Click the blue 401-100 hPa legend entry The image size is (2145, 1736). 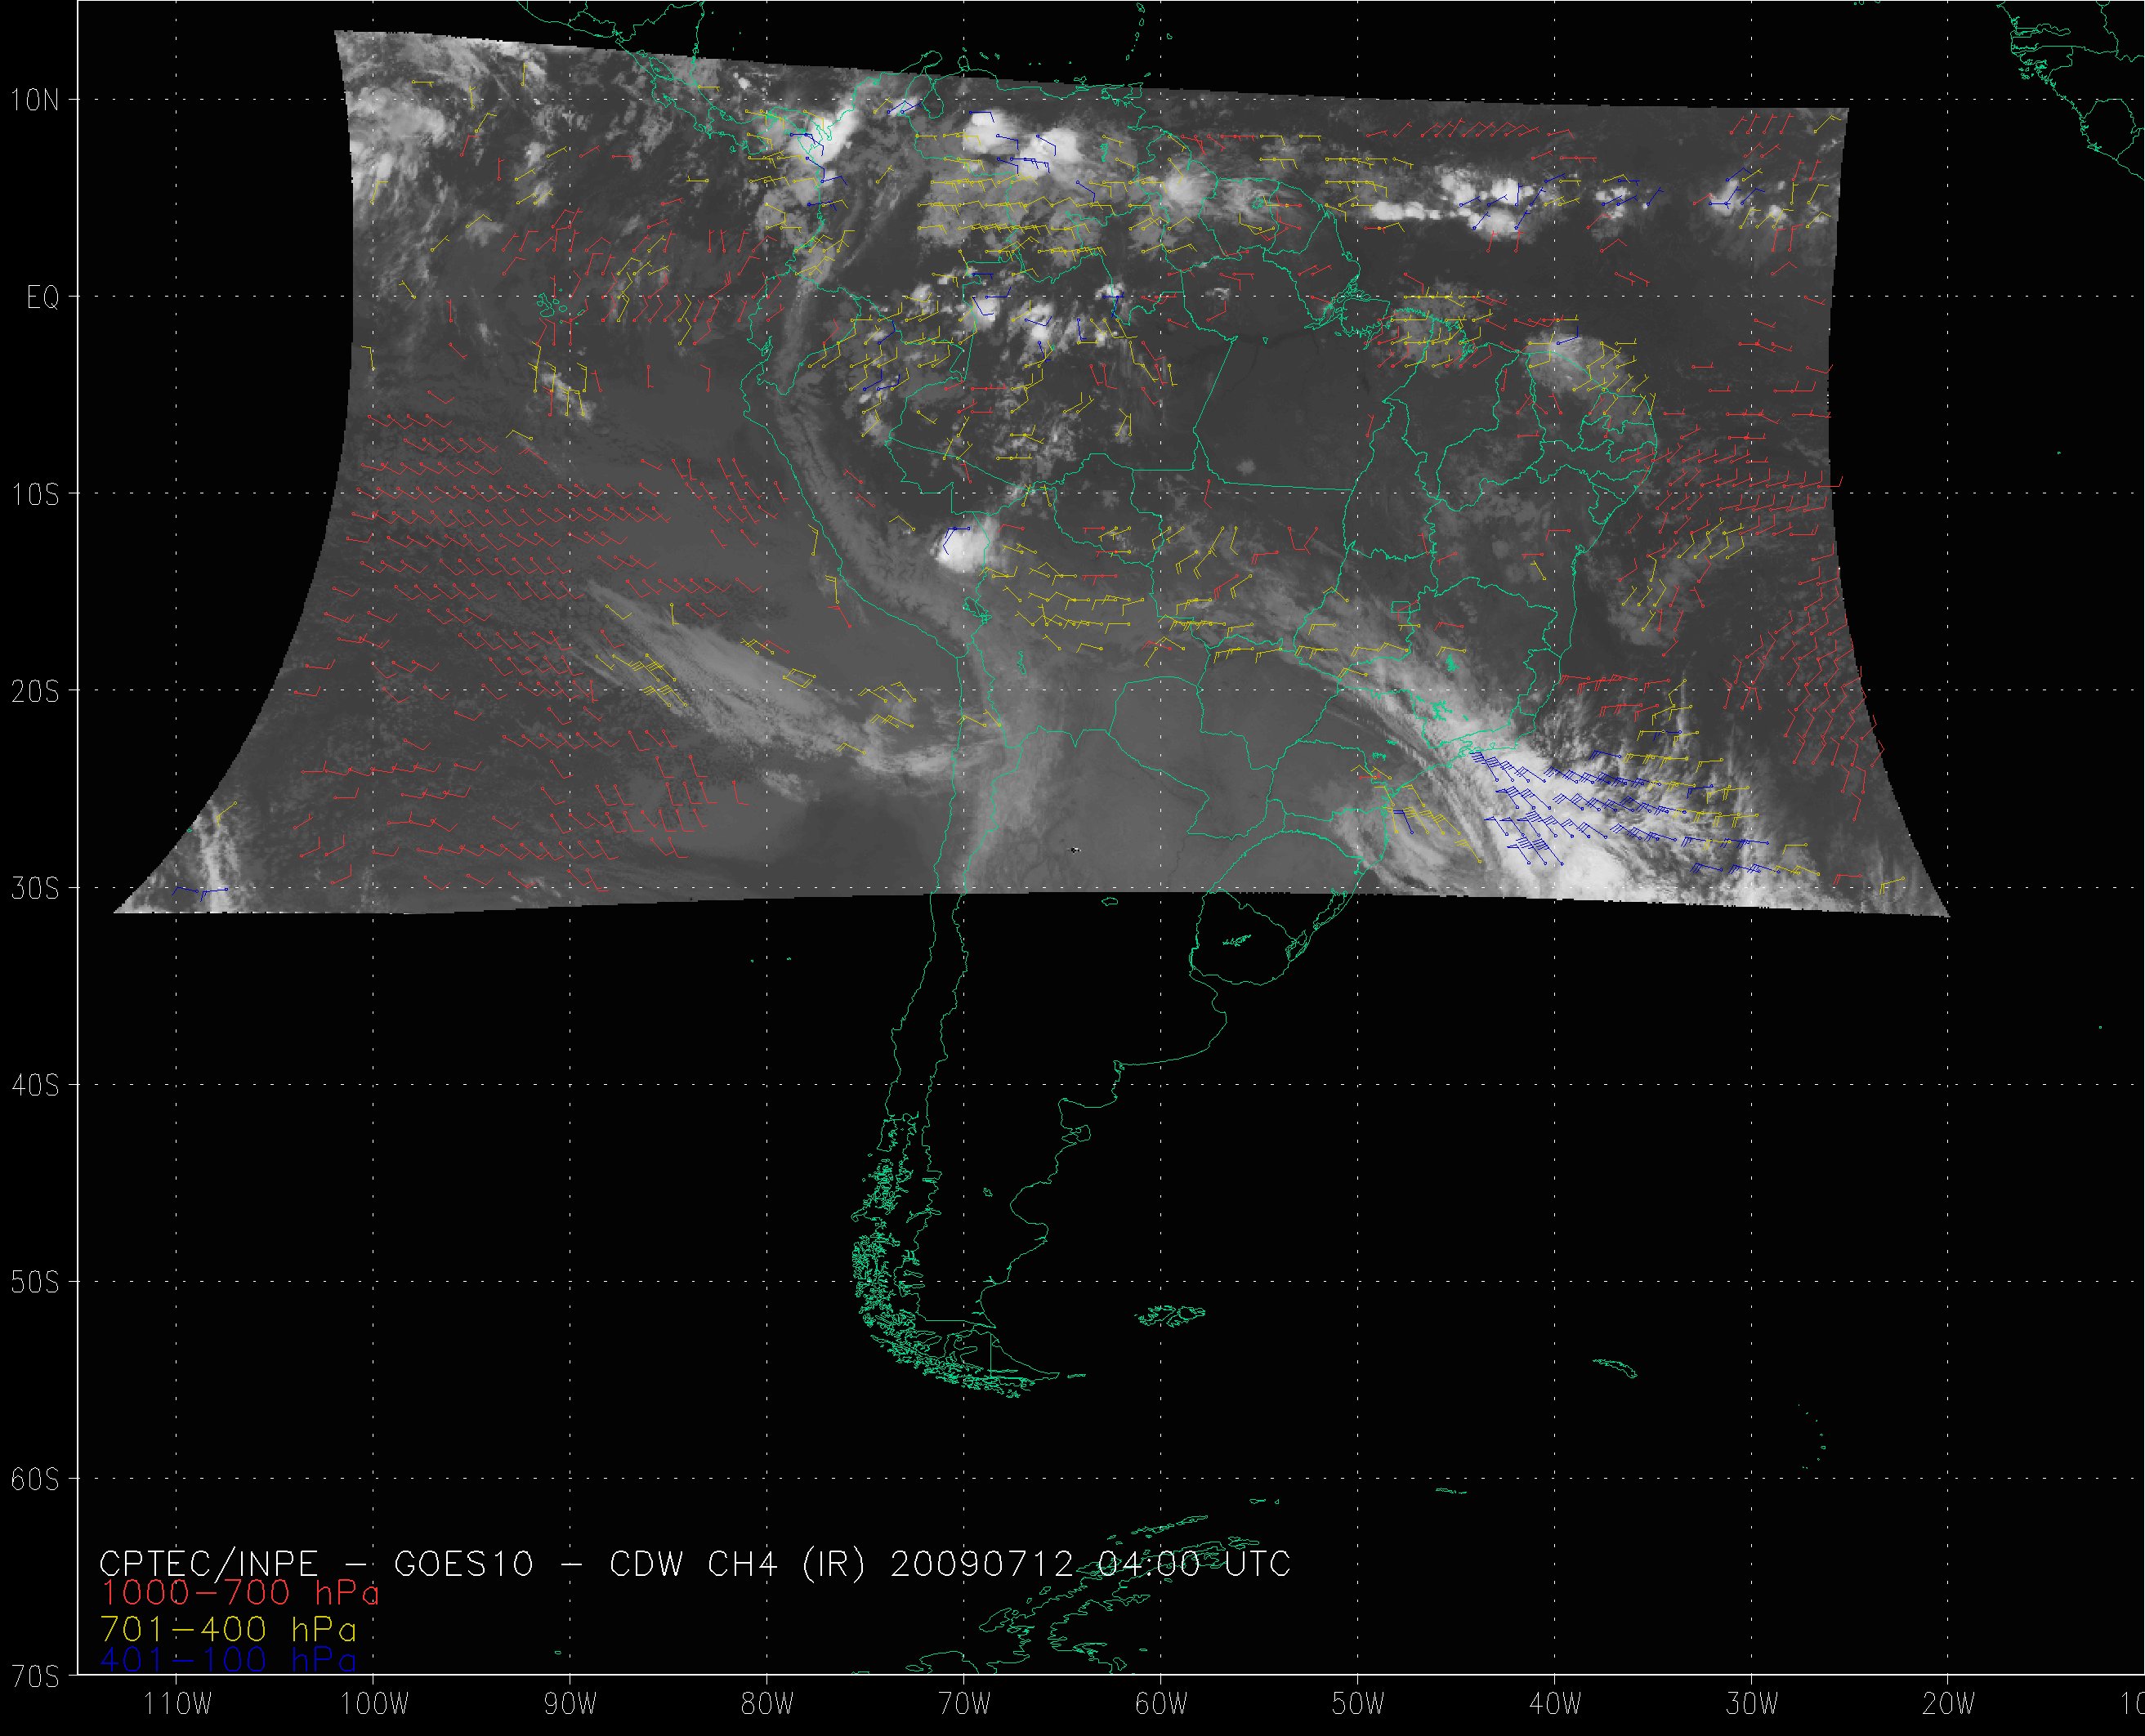[228, 1661]
